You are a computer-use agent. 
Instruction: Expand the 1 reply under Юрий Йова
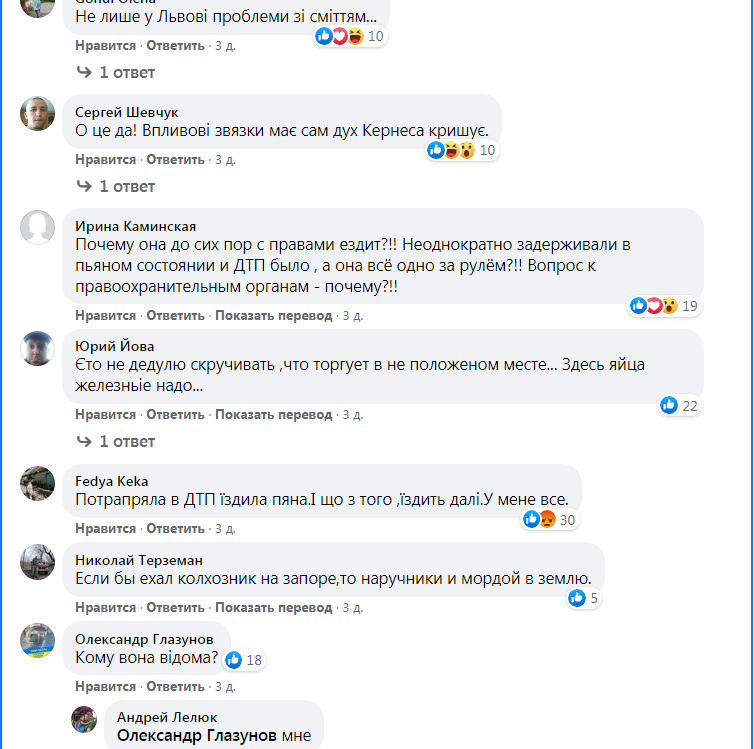tap(117, 441)
